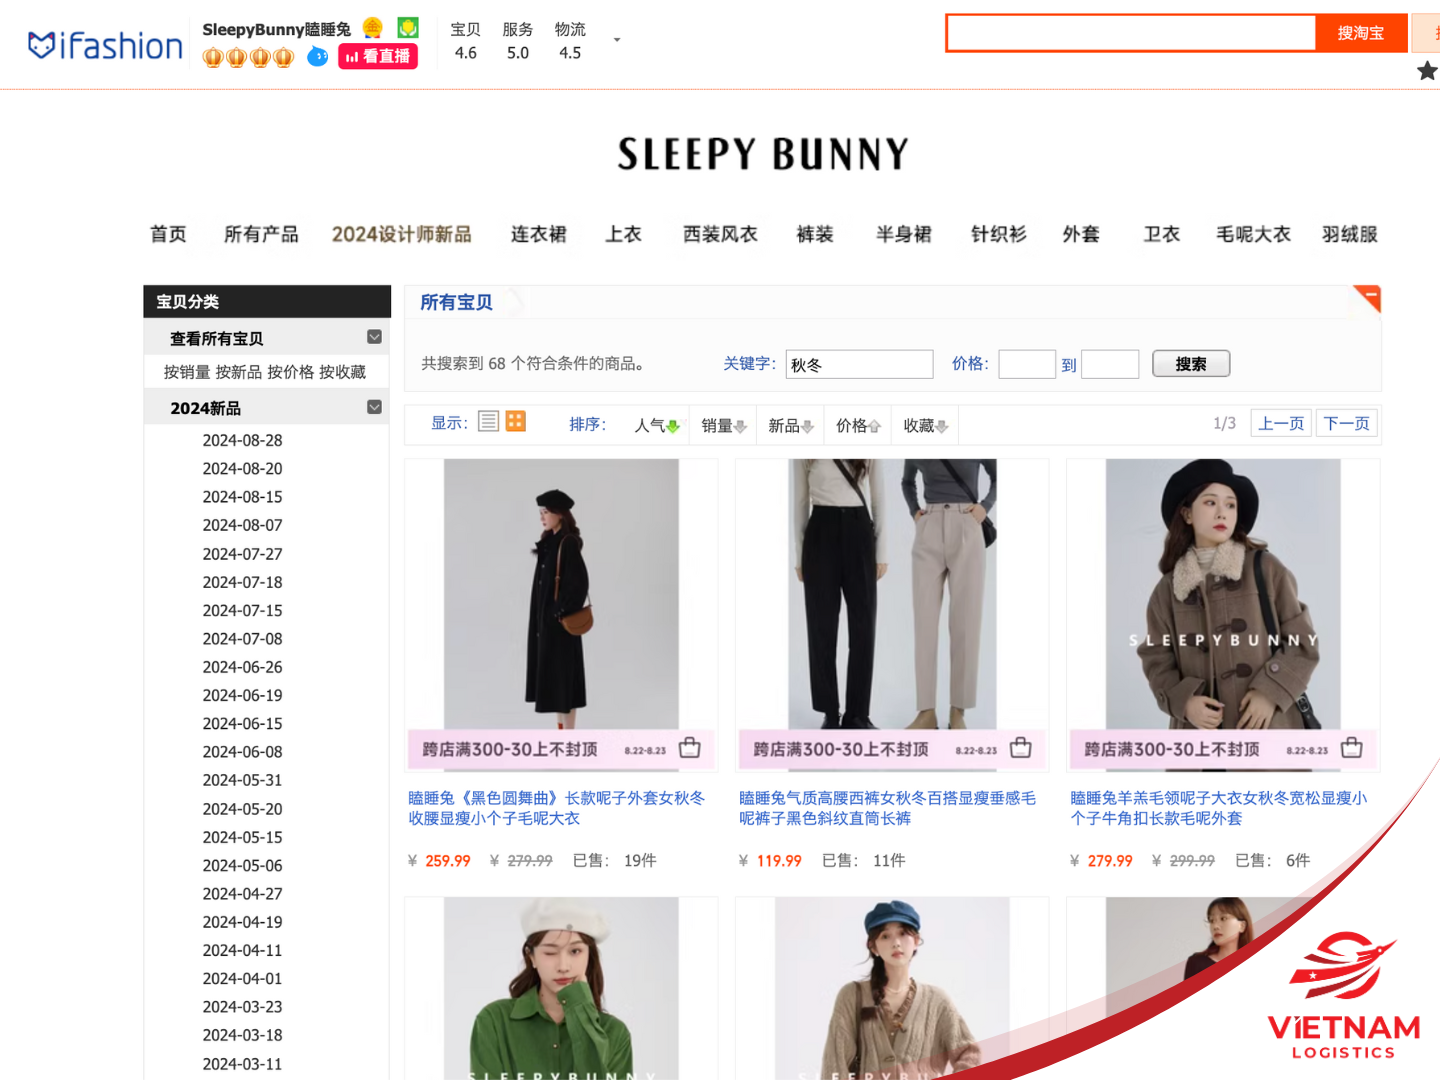Image resolution: width=1440 pixels, height=1080 pixels.
Task: Go to 下一页 next page
Action: coord(1346,423)
